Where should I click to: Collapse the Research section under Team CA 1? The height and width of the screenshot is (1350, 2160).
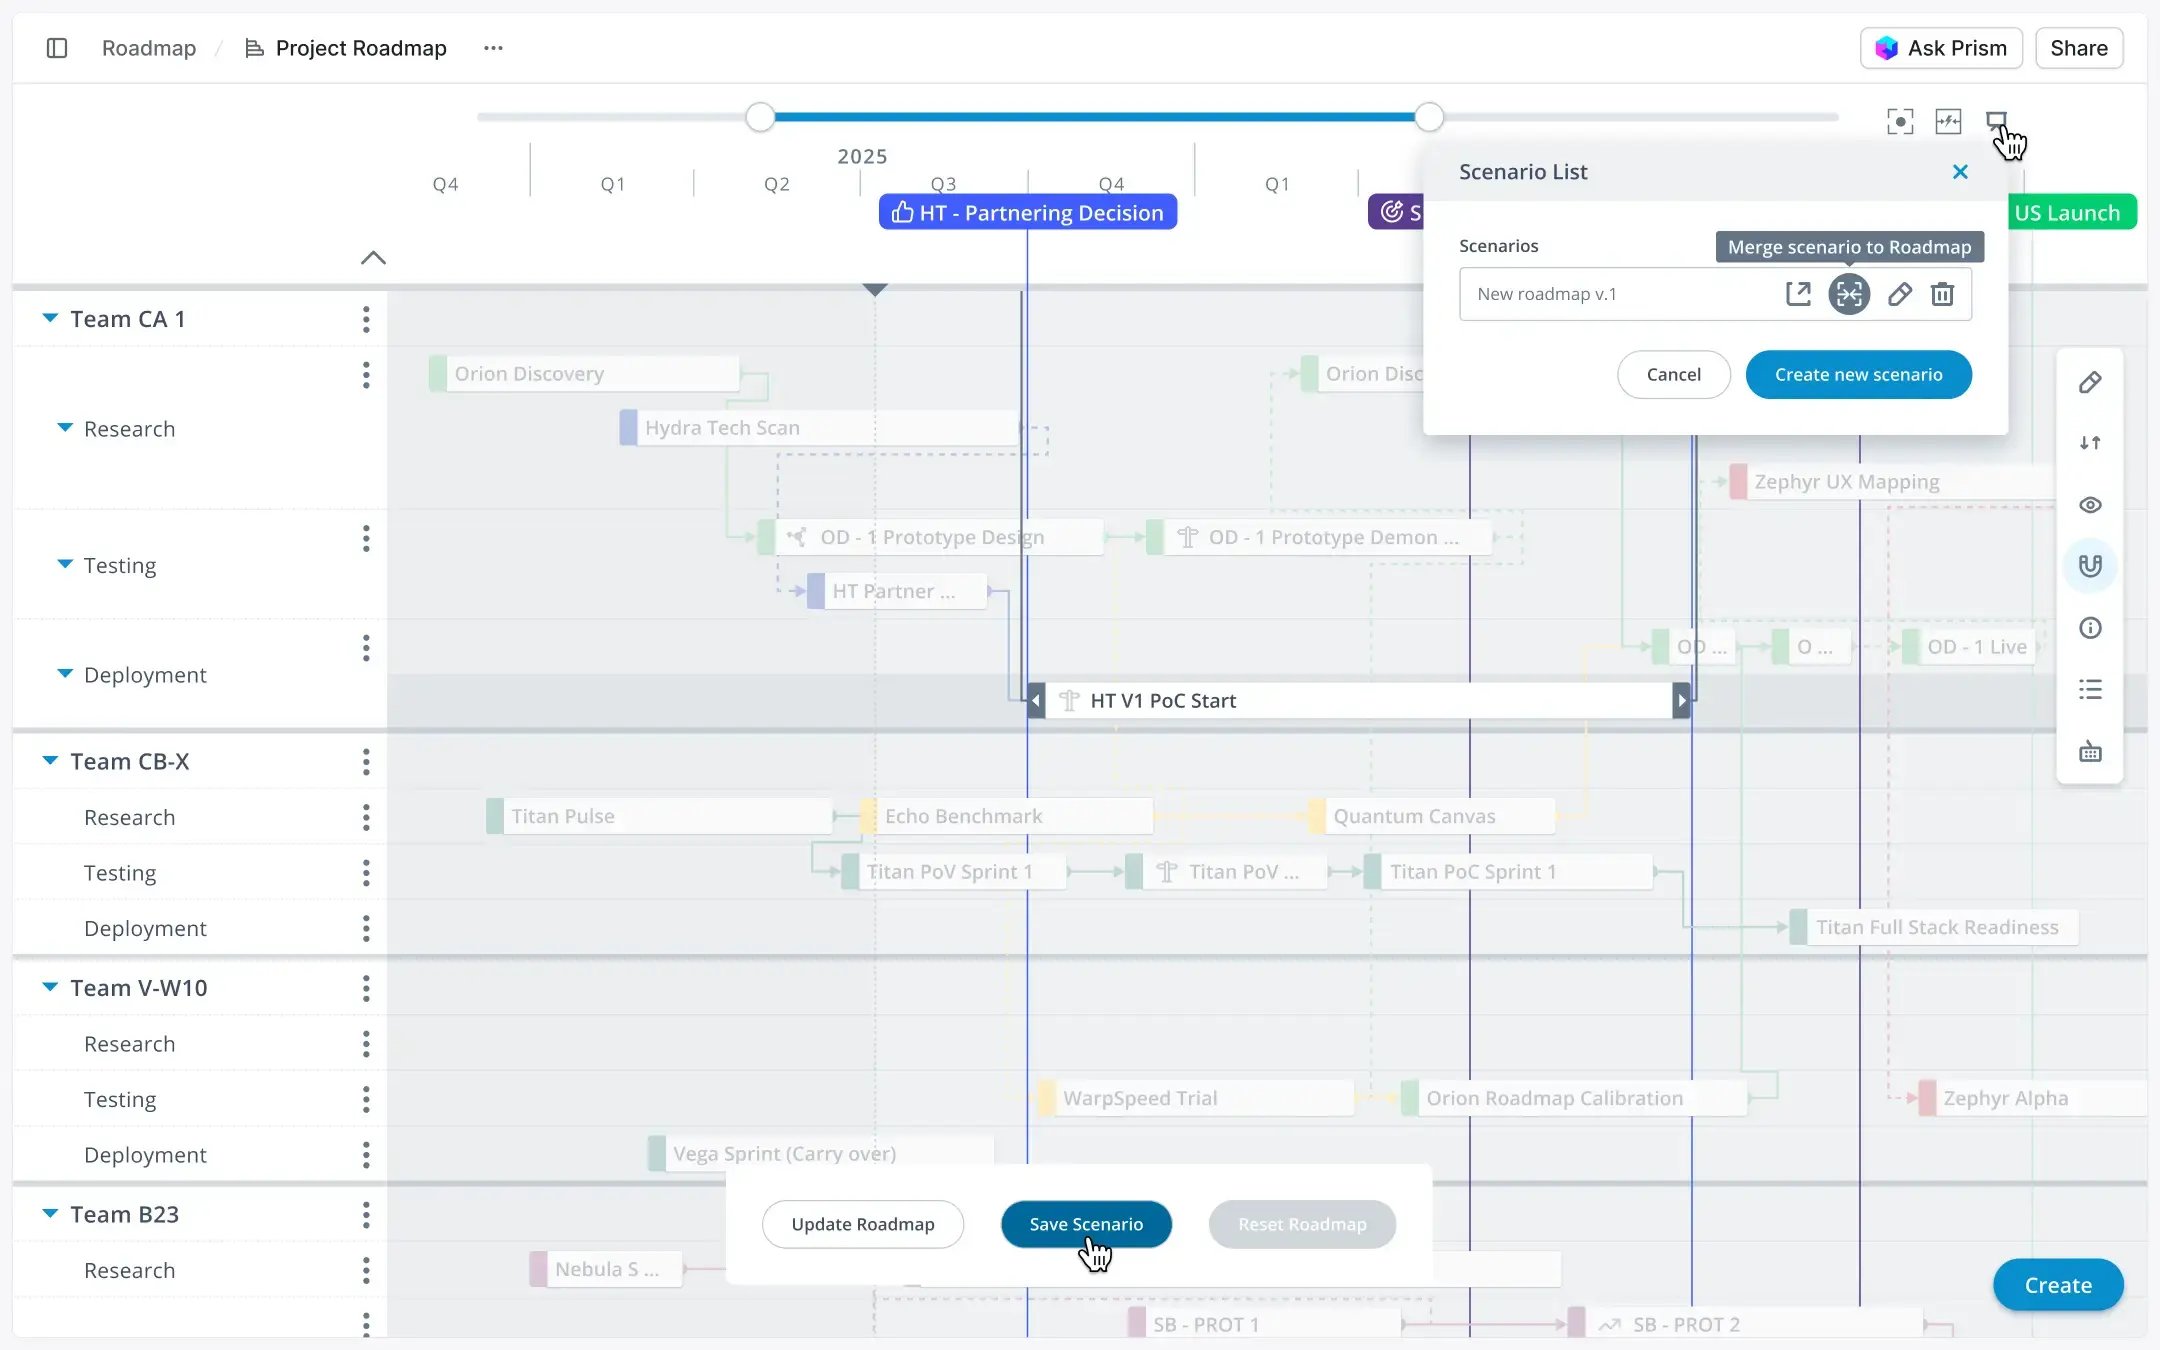point(65,428)
